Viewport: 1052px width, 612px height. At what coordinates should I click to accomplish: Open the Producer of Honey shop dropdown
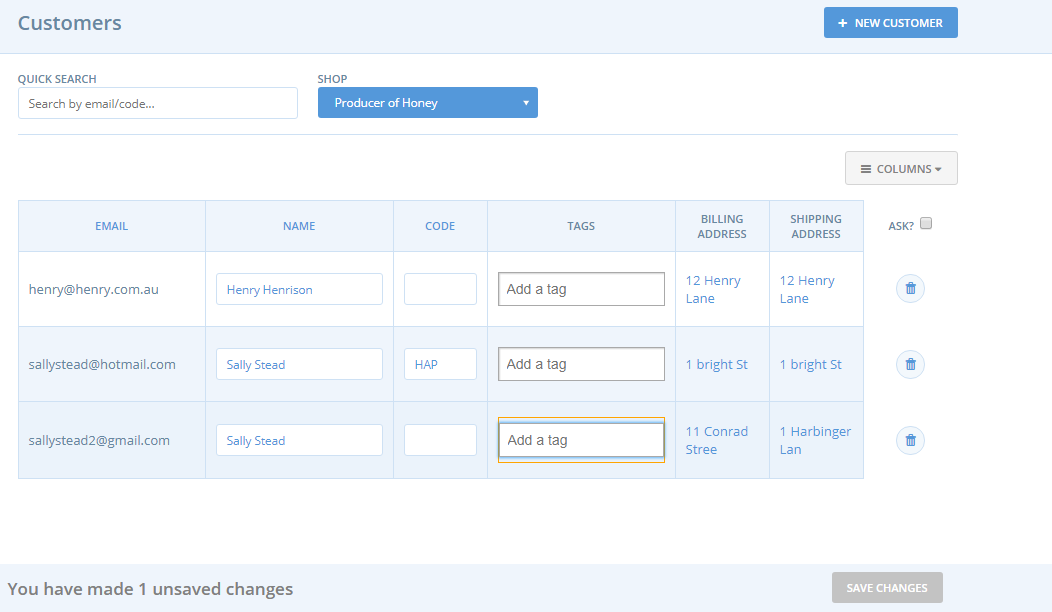427,103
